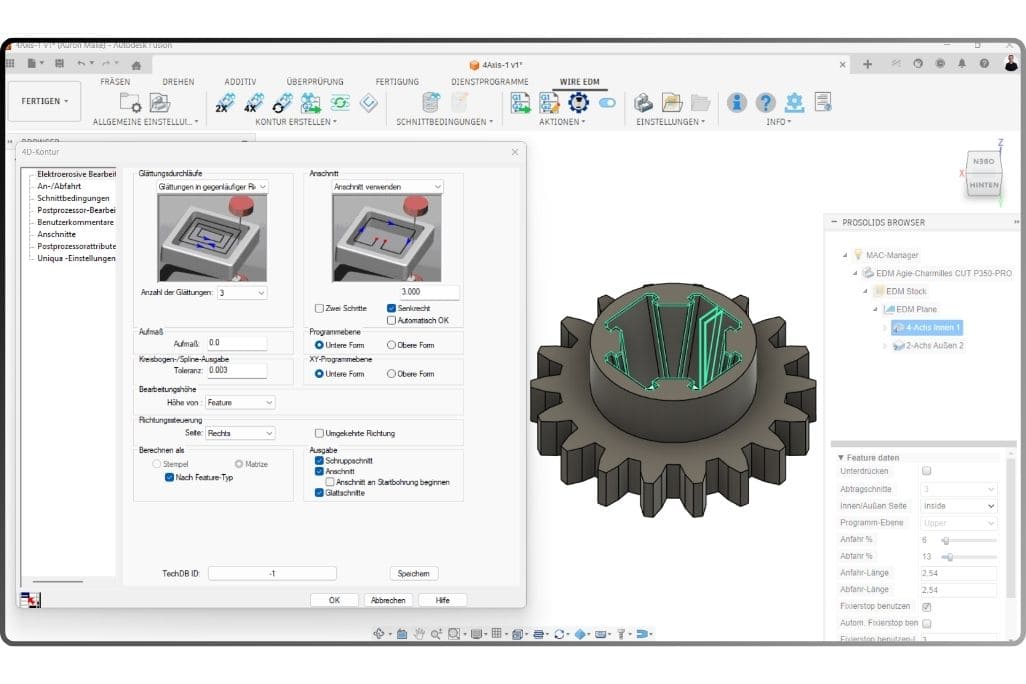Open the folder-with-gear general settings icon
The width and height of the screenshot is (1026, 684).
pyautogui.click(x=130, y=103)
